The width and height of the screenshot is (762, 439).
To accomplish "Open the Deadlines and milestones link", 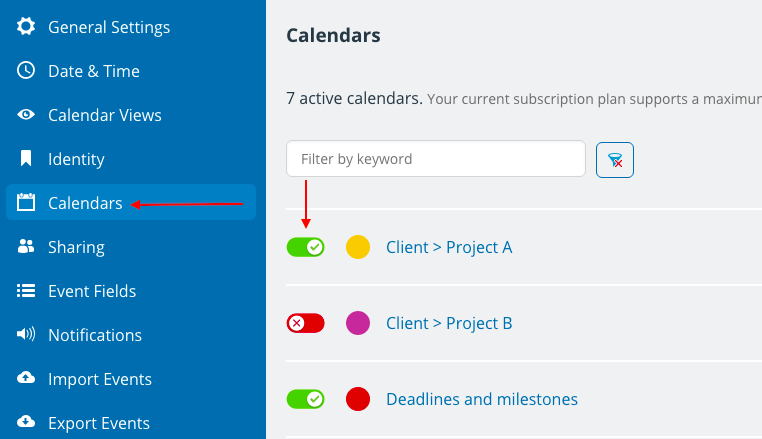I will [482, 399].
